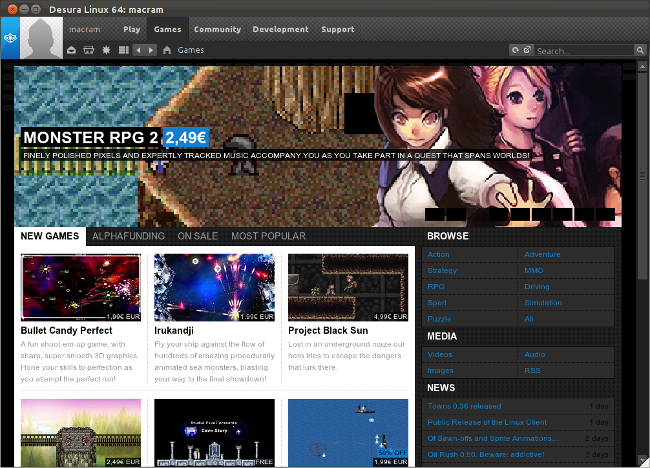
Task: Open the Development tab
Action: point(281,29)
